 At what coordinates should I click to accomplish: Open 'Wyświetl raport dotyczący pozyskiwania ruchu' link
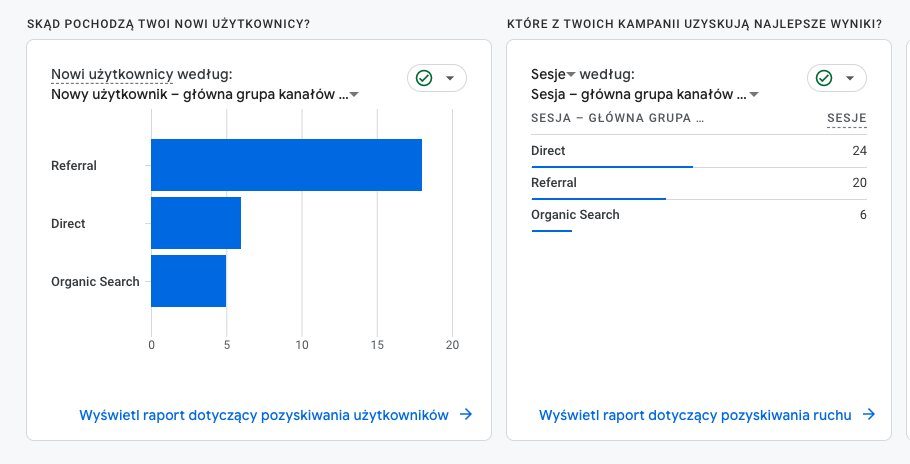point(695,415)
